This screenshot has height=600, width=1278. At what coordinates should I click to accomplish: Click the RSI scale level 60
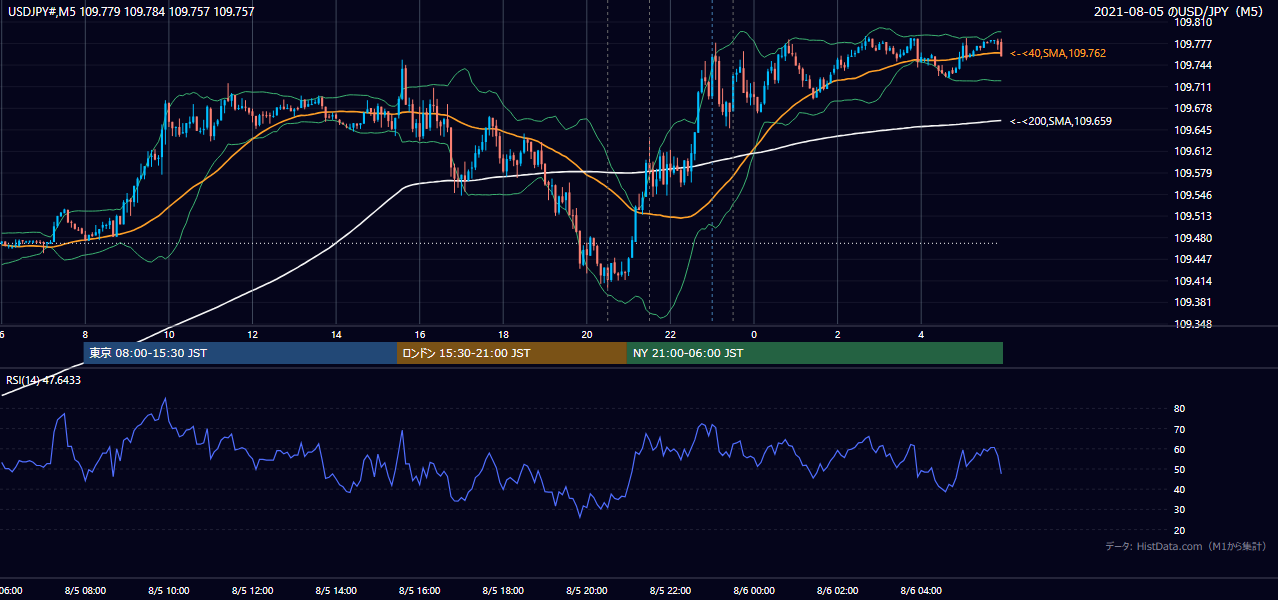point(1179,449)
